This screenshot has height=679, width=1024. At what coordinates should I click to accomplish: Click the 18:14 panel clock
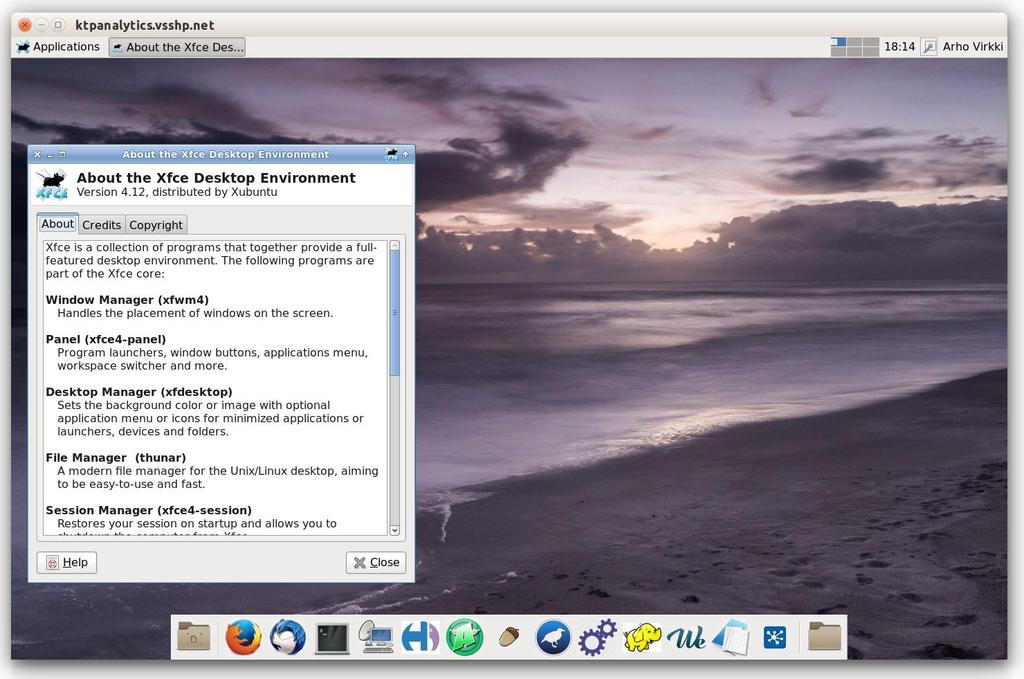pos(899,47)
